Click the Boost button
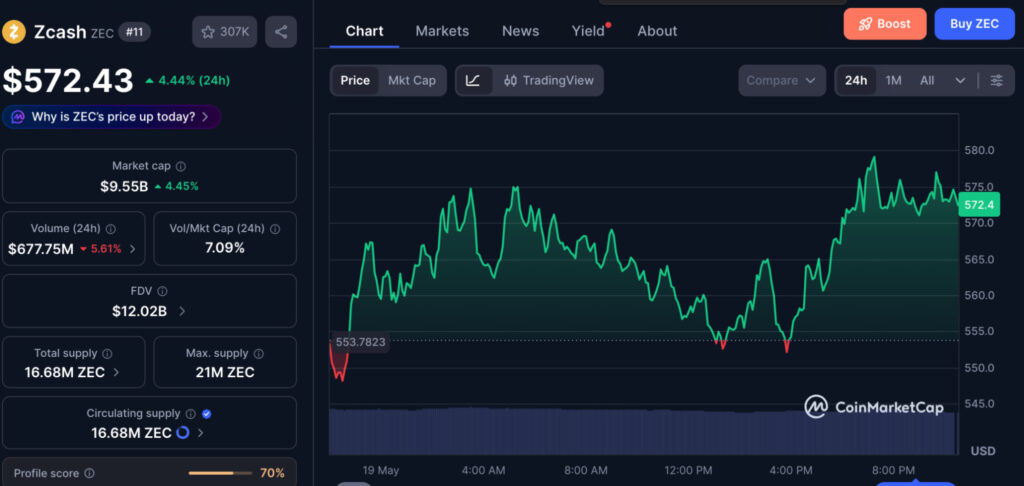1024x486 pixels. pyautogui.click(x=885, y=24)
